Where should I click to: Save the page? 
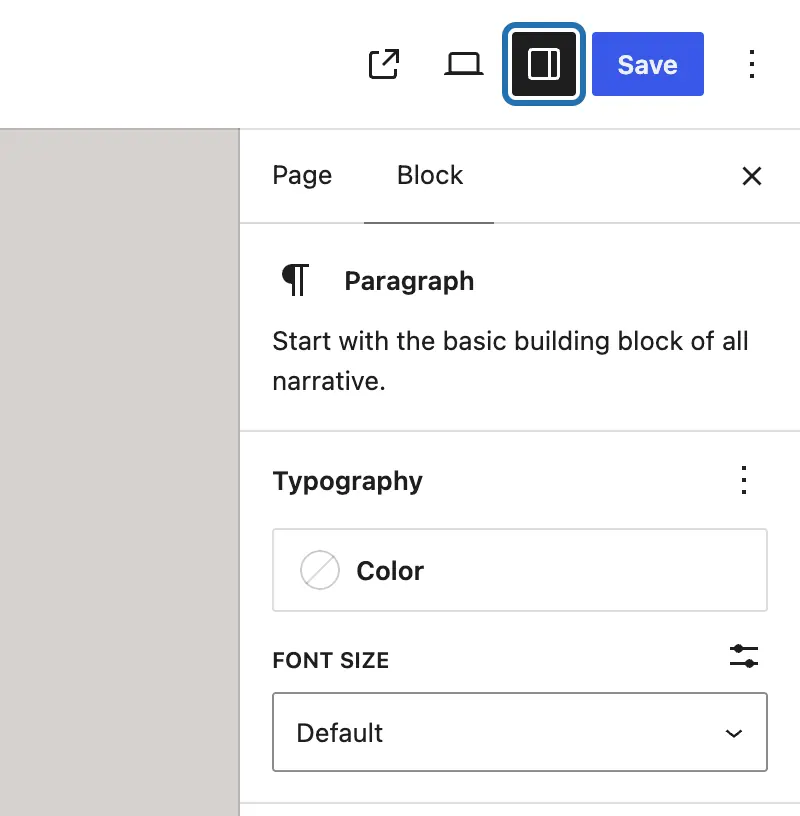pos(647,64)
